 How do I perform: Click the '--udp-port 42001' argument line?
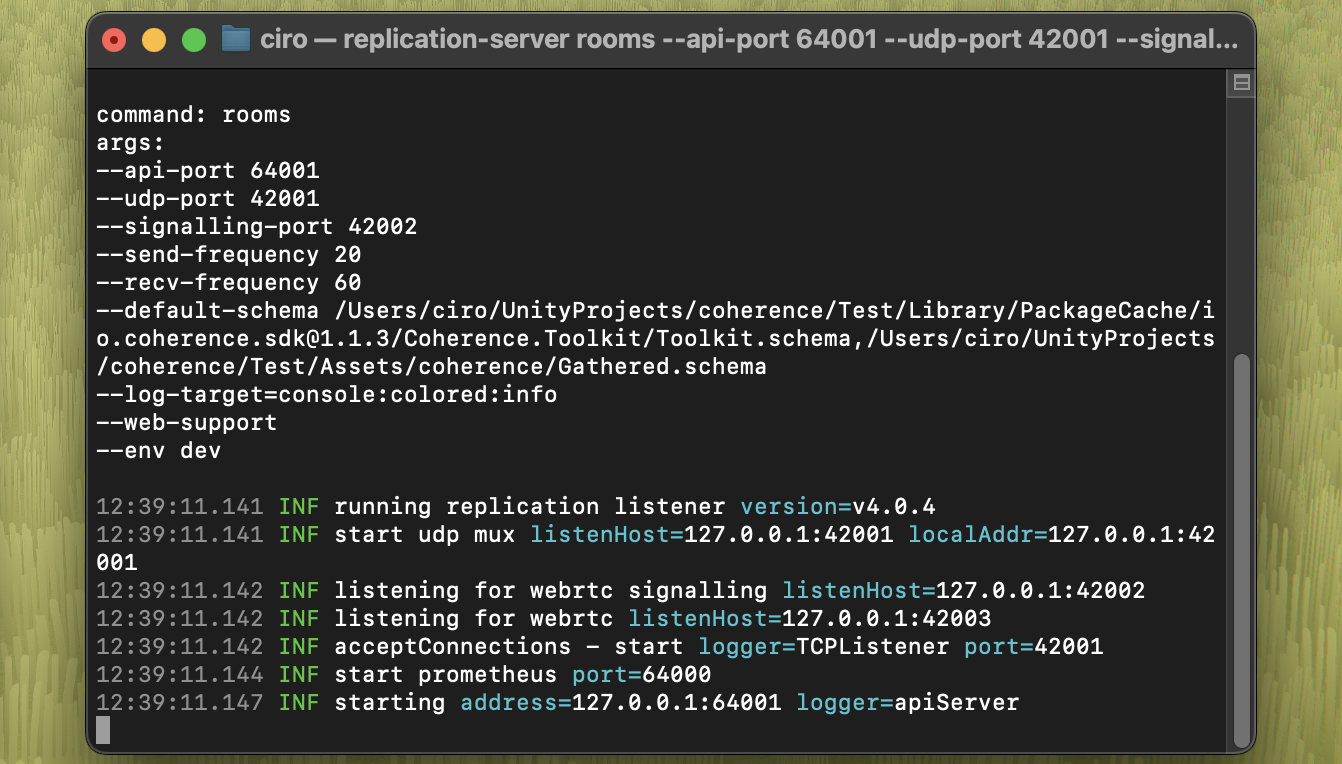pyautogui.click(x=207, y=199)
